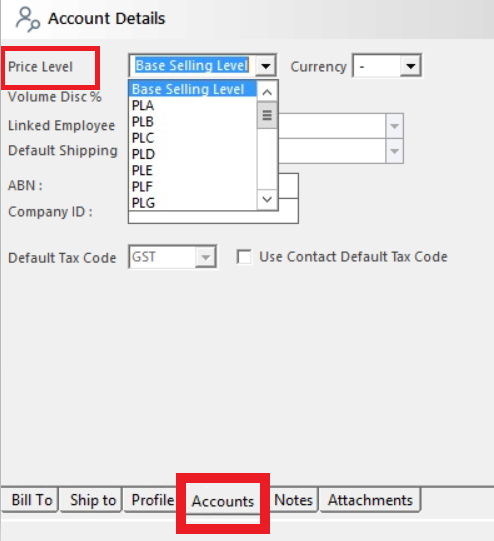
Task: Expand the Linked Employee dropdown arrow
Action: (x=394, y=126)
